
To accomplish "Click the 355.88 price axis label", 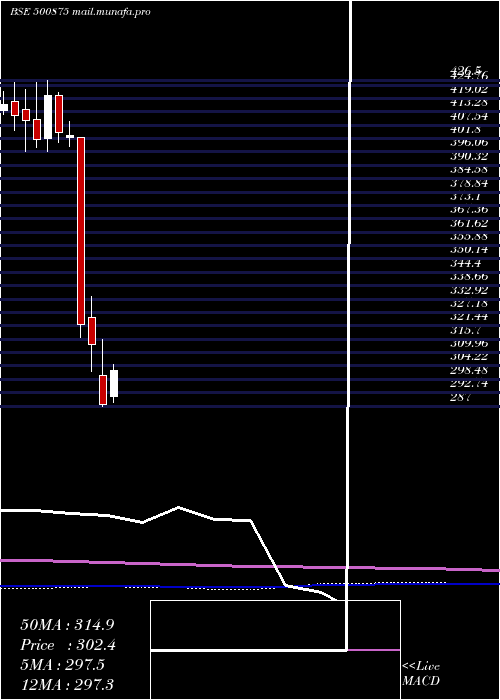I will (x=469, y=237).
